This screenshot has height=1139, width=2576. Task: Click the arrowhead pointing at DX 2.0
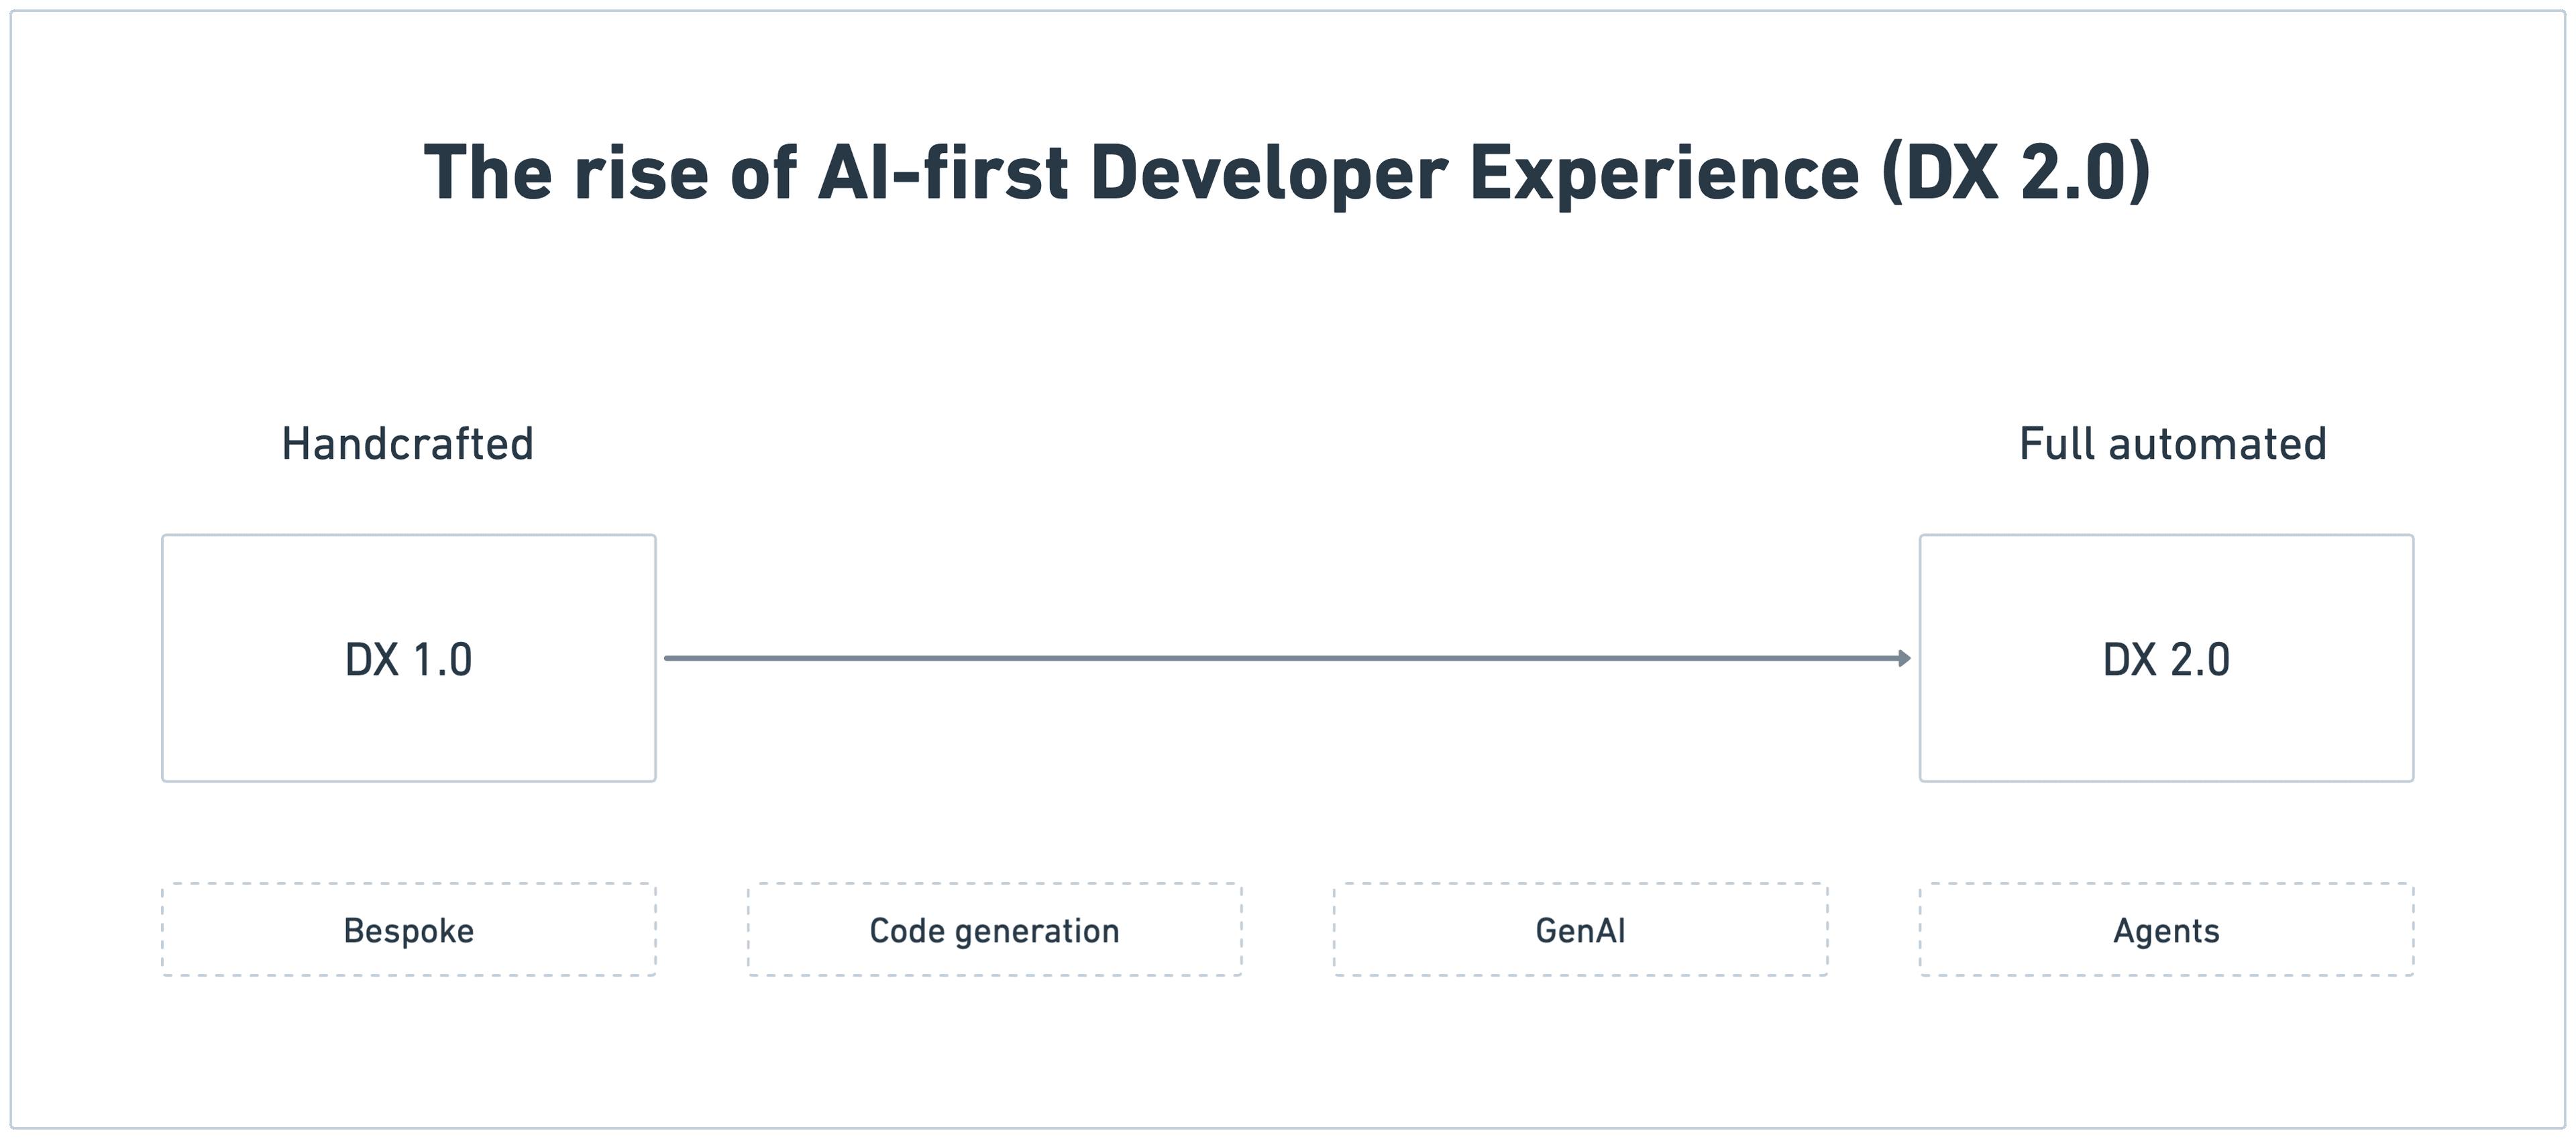coord(1905,658)
